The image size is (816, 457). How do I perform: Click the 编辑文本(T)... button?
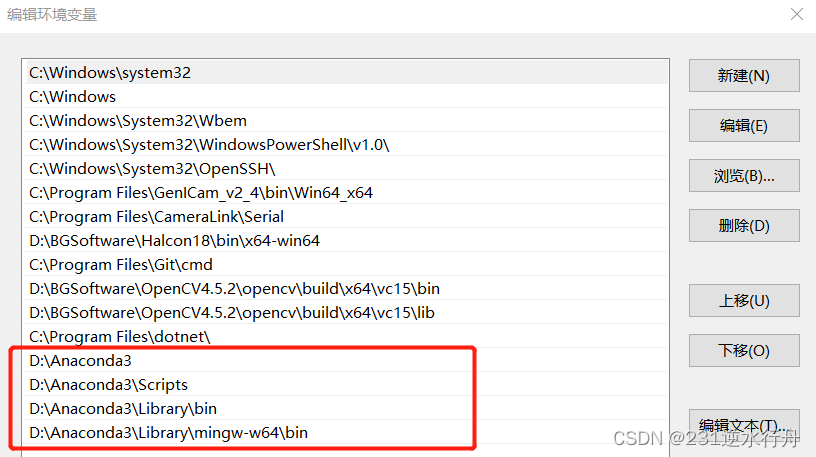tap(744, 425)
